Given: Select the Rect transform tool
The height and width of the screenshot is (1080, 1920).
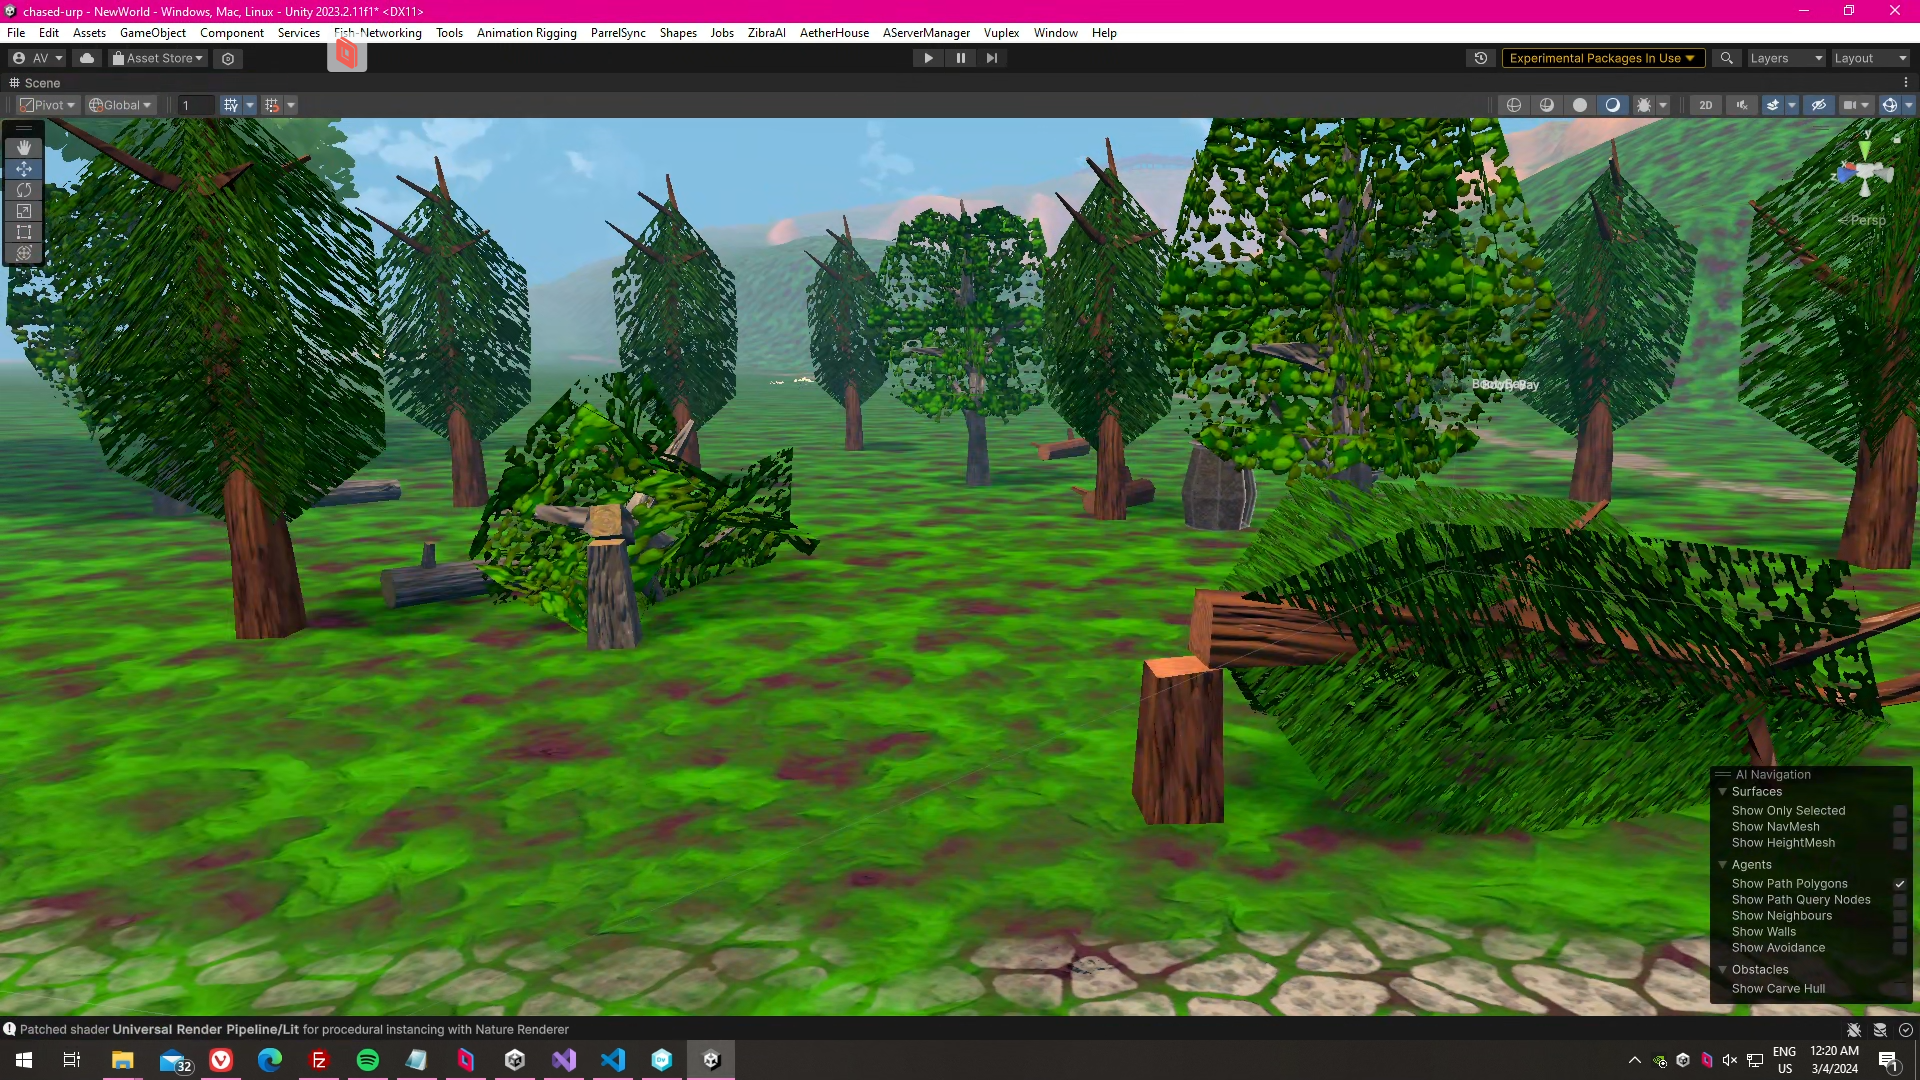Looking at the screenshot, I should click(x=24, y=232).
